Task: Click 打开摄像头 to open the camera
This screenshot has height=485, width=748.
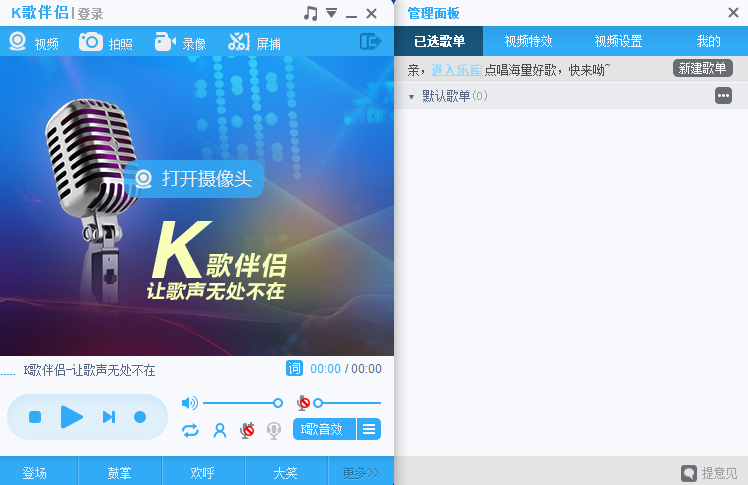Action: (194, 179)
